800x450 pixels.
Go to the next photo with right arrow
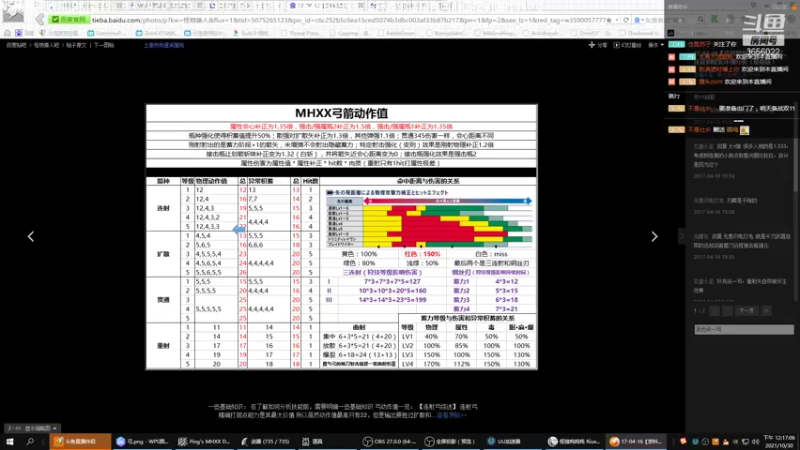pos(654,236)
